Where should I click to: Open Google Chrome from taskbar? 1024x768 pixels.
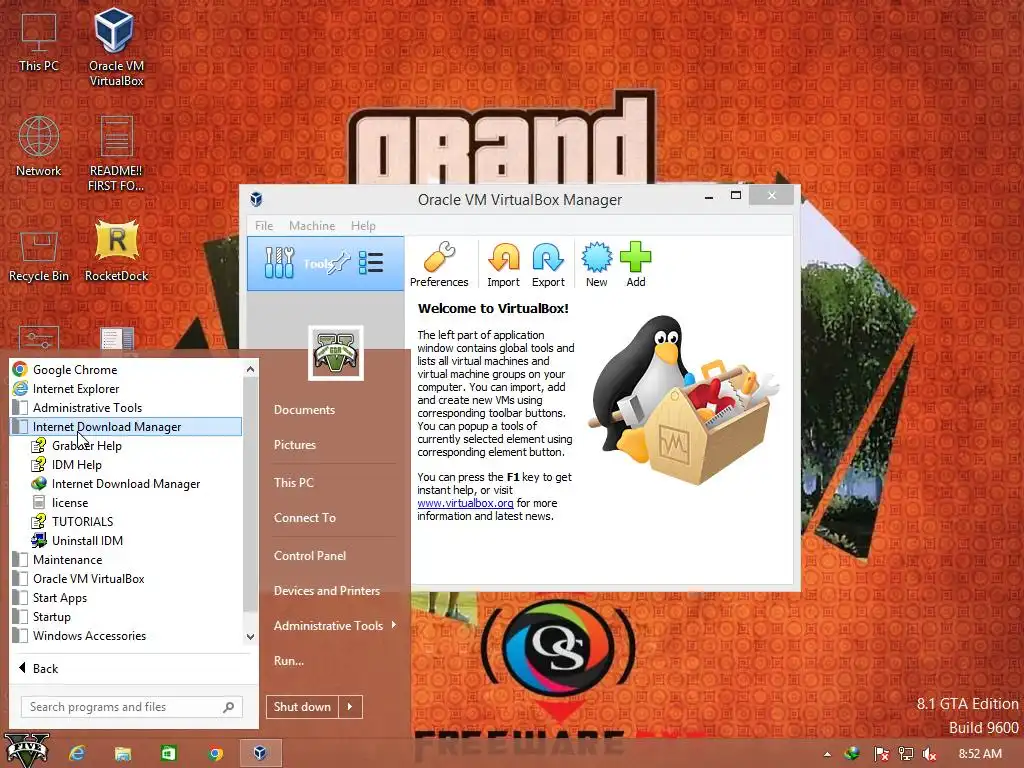tap(215, 754)
